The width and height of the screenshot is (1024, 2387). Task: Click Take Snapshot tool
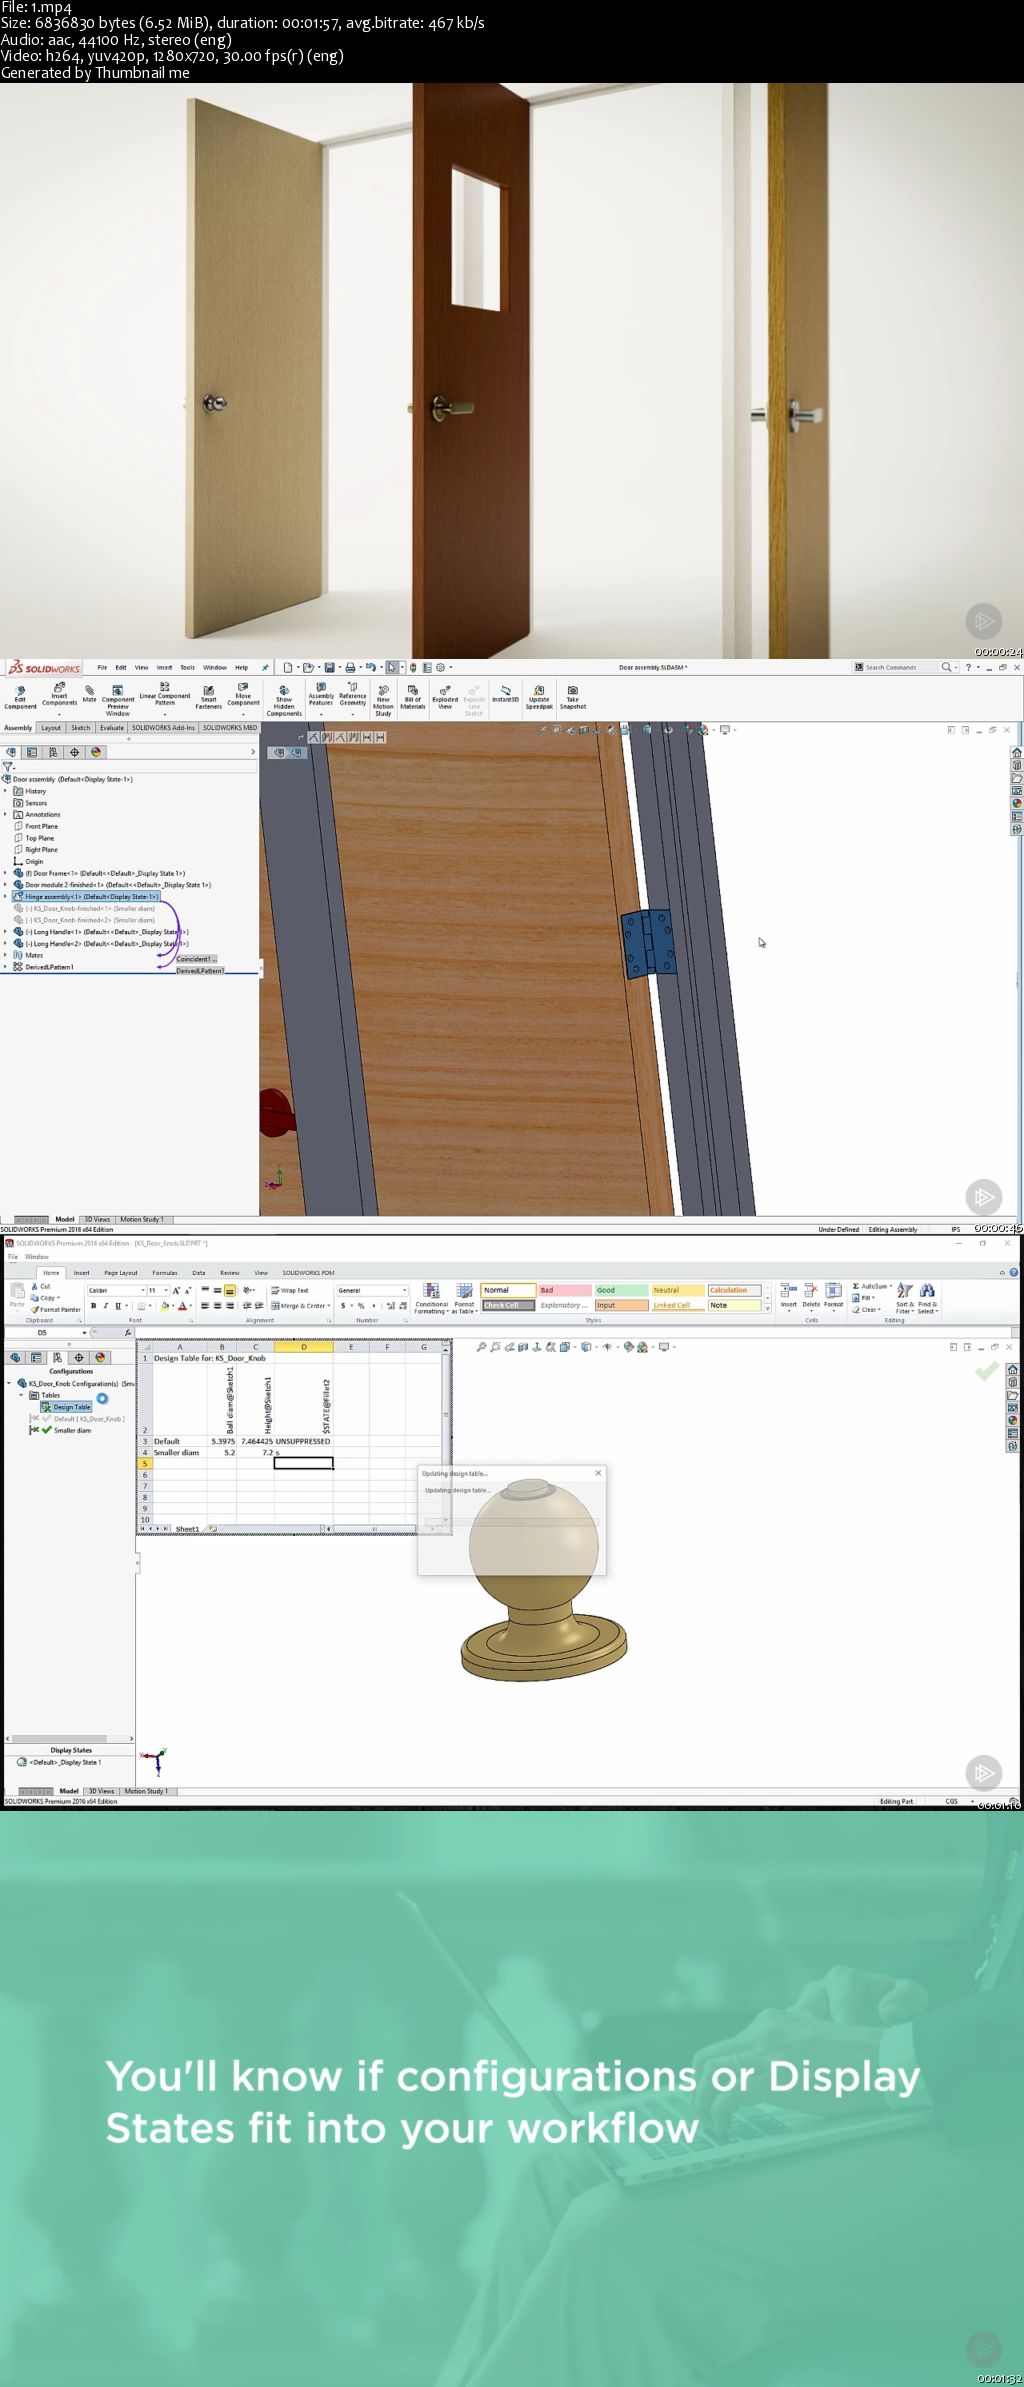[573, 697]
